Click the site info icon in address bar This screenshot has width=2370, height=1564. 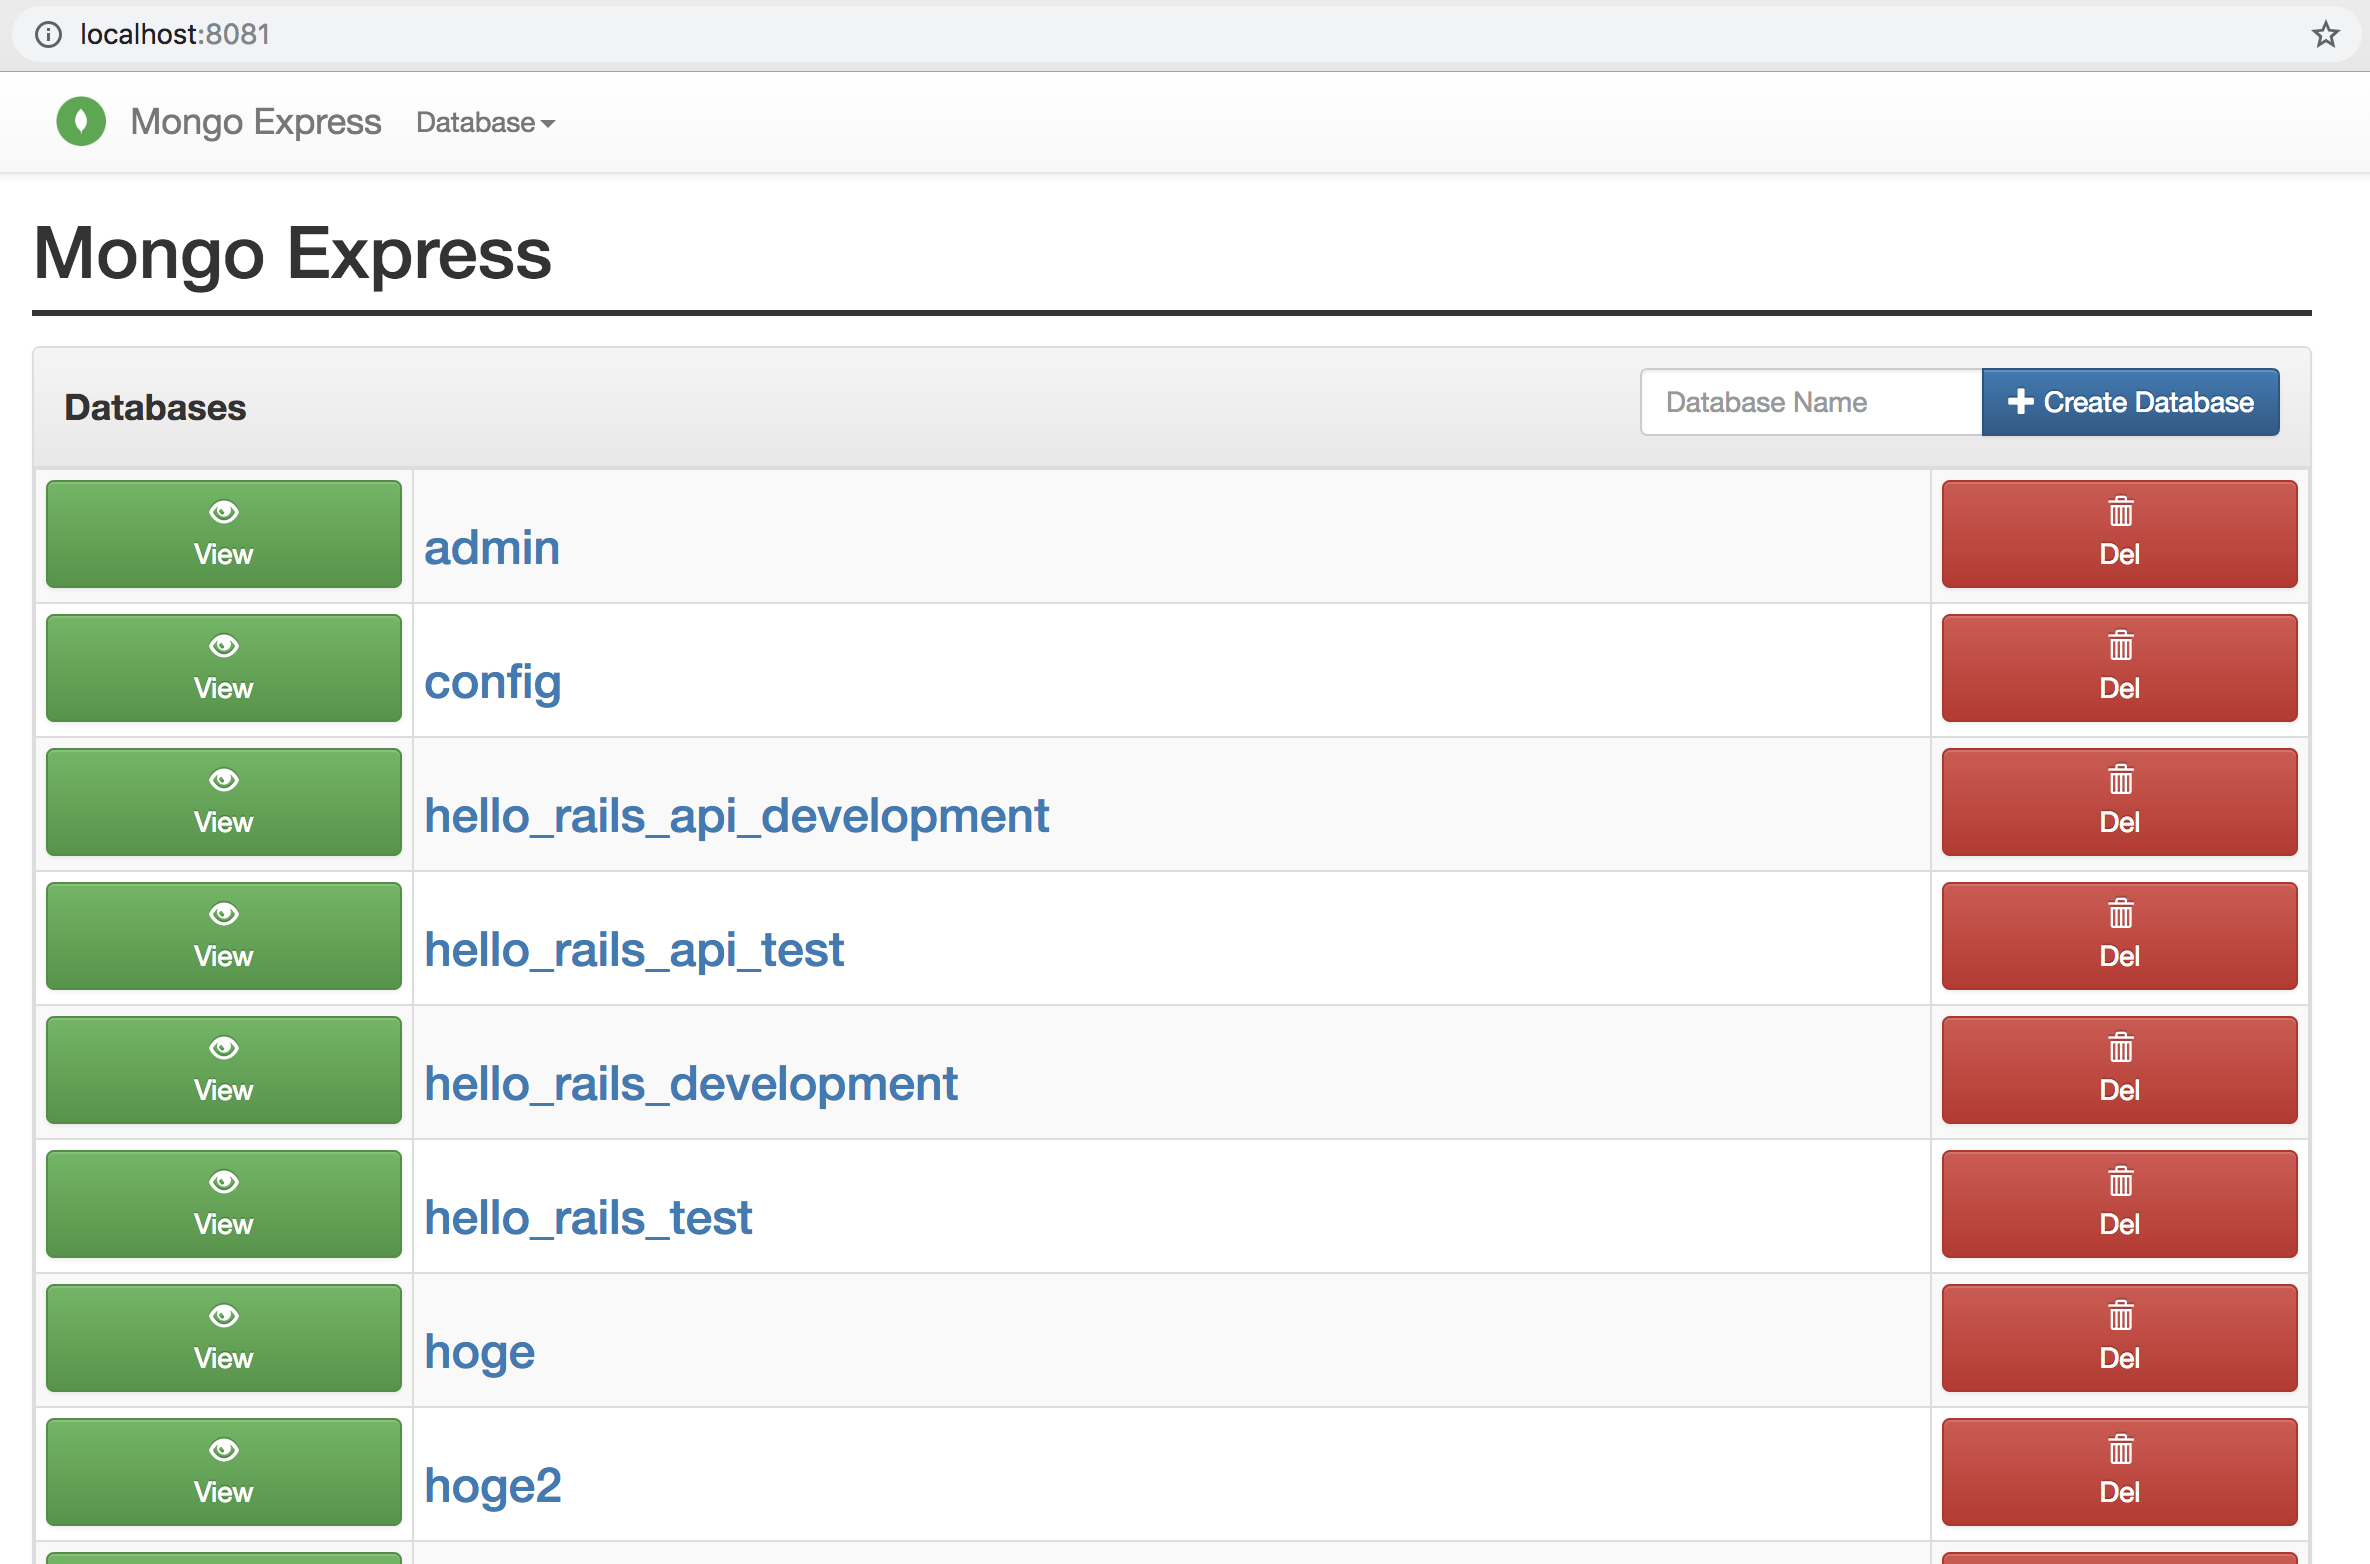point(48,35)
